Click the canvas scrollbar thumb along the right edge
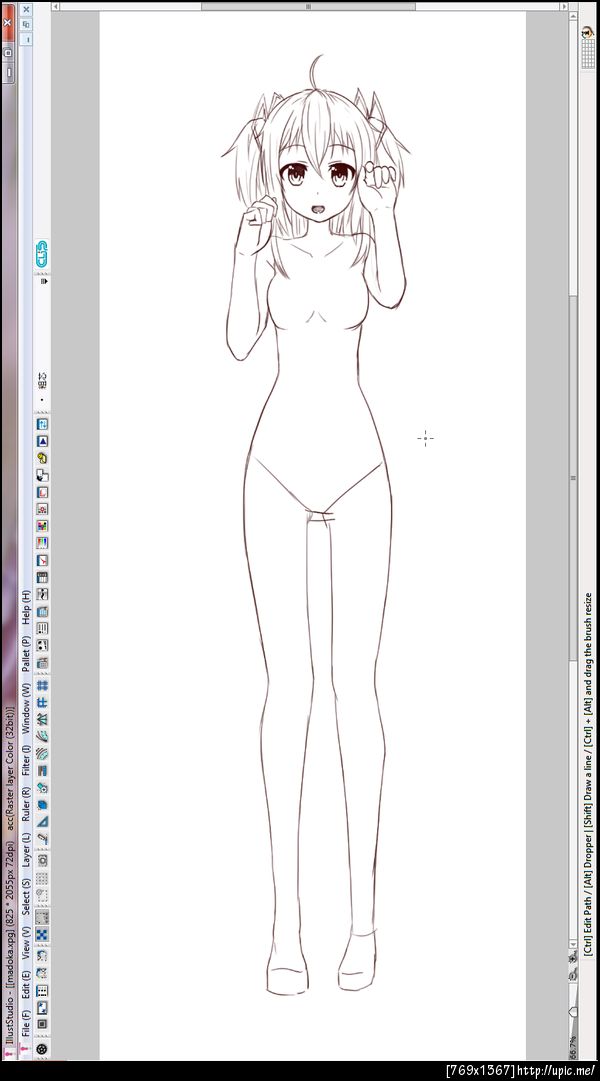The width and height of the screenshot is (600, 1081). coord(573,477)
